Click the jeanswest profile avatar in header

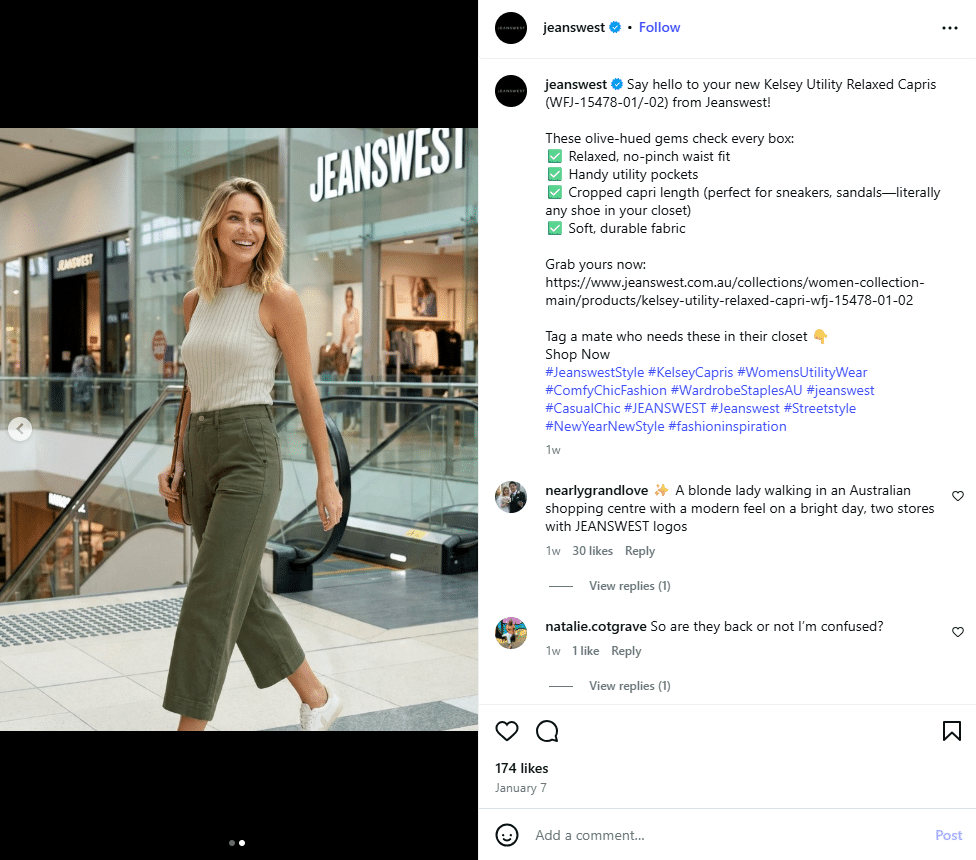[x=511, y=28]
